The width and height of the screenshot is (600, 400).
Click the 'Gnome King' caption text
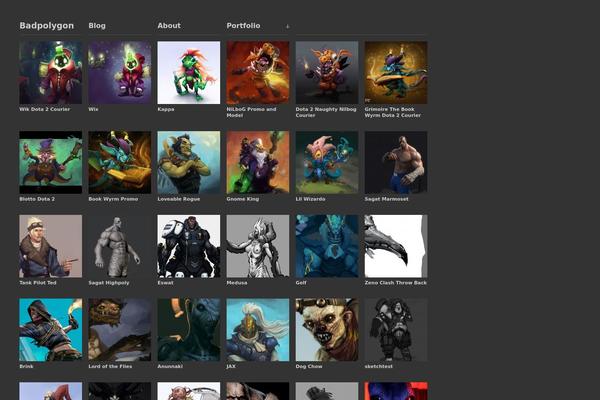243,199
